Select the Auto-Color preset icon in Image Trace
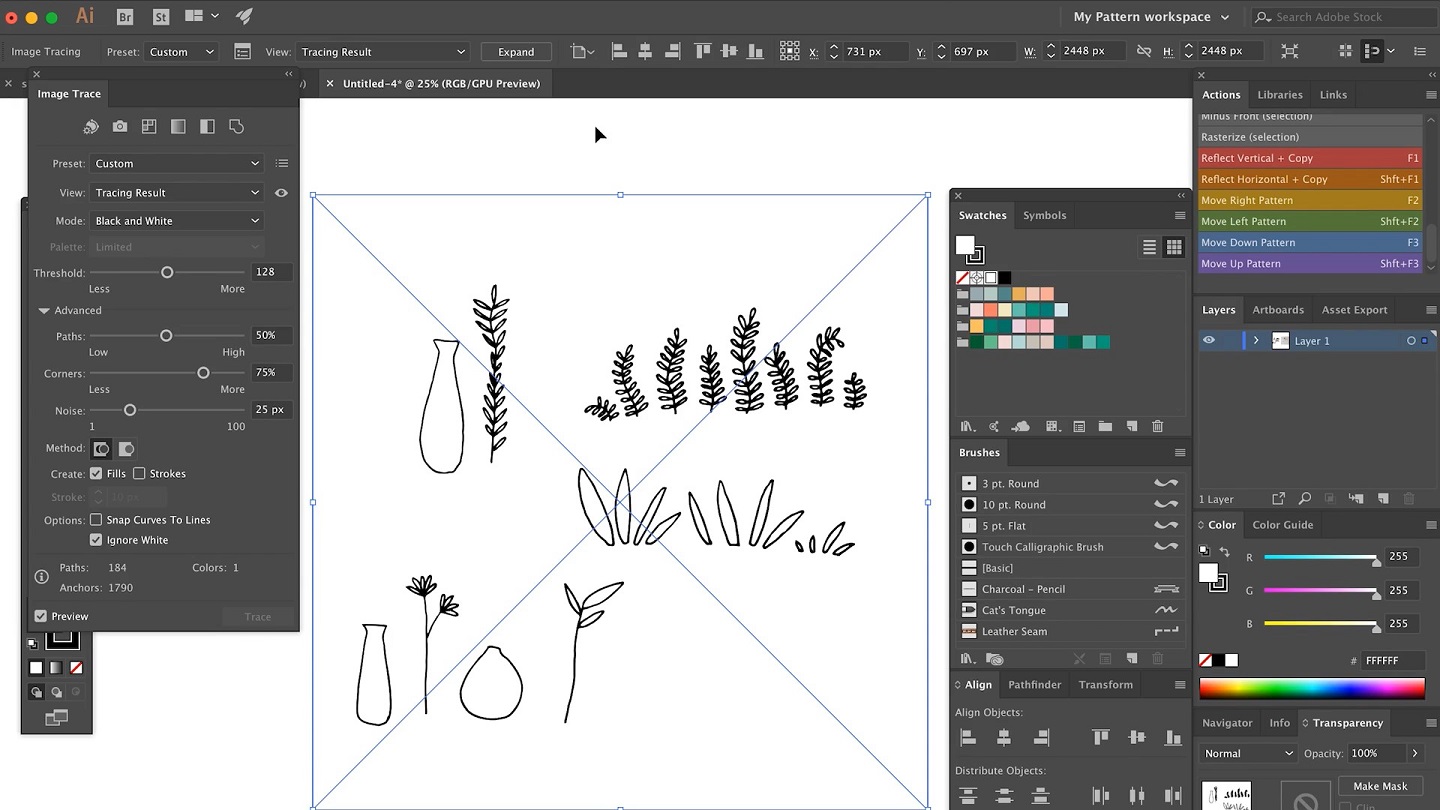 [91, 126]
